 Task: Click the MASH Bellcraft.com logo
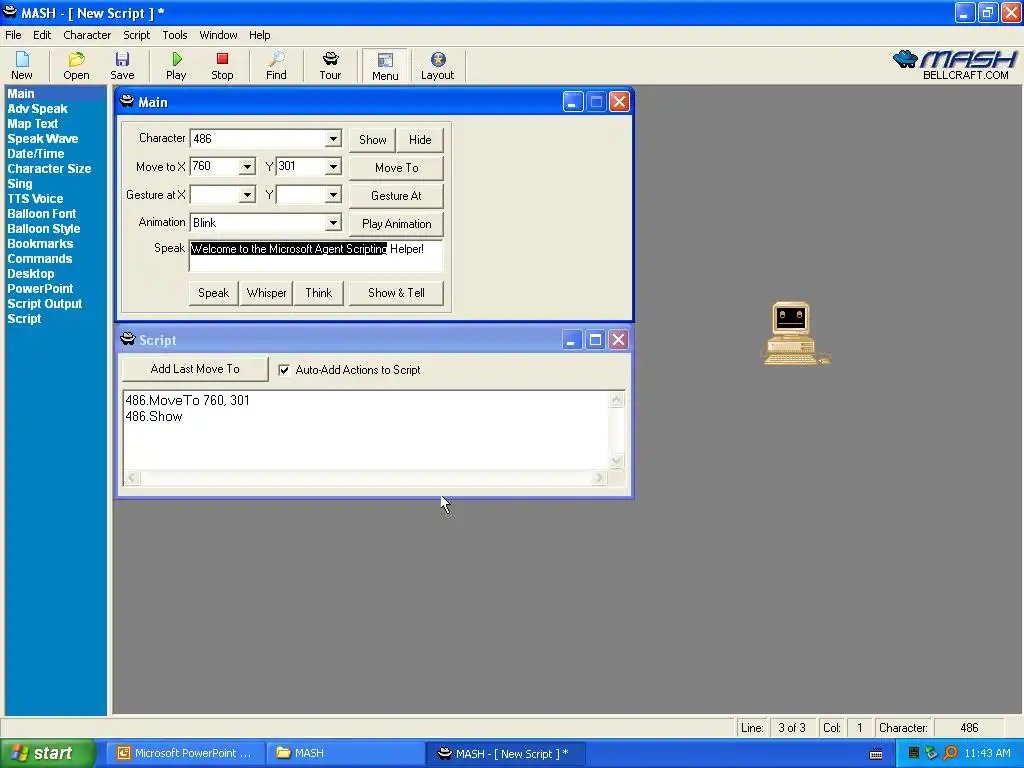click(x=955, y=65)
